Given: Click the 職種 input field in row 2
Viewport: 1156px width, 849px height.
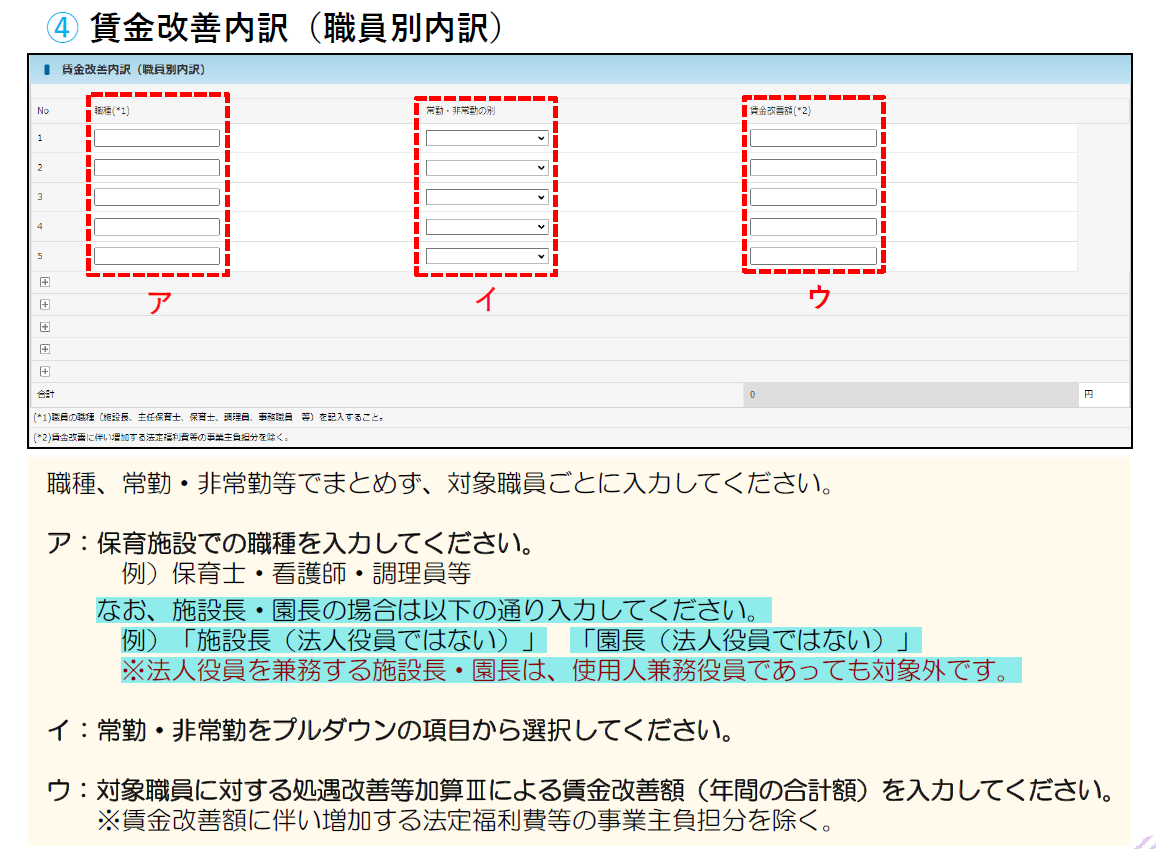Looking at the screenshot, I should [x=157, y=168].
